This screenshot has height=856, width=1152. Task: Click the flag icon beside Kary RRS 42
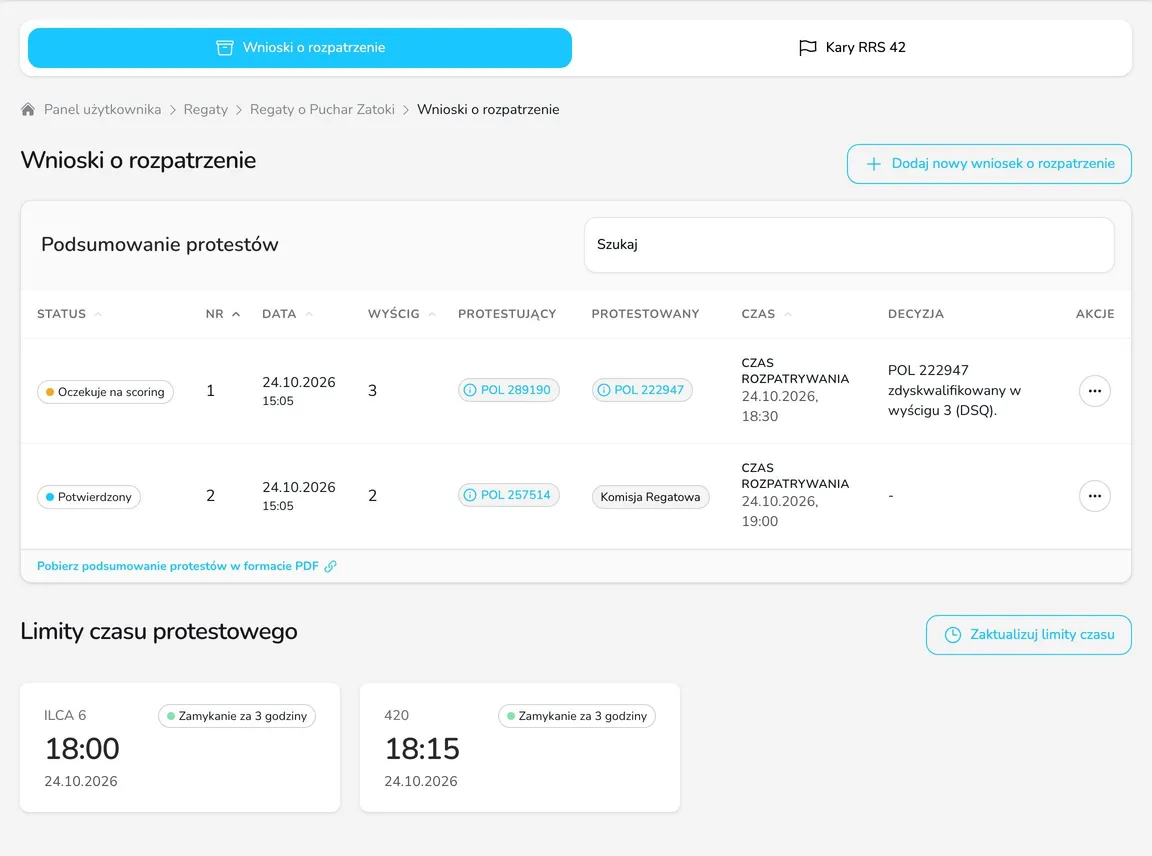(807, 48)
